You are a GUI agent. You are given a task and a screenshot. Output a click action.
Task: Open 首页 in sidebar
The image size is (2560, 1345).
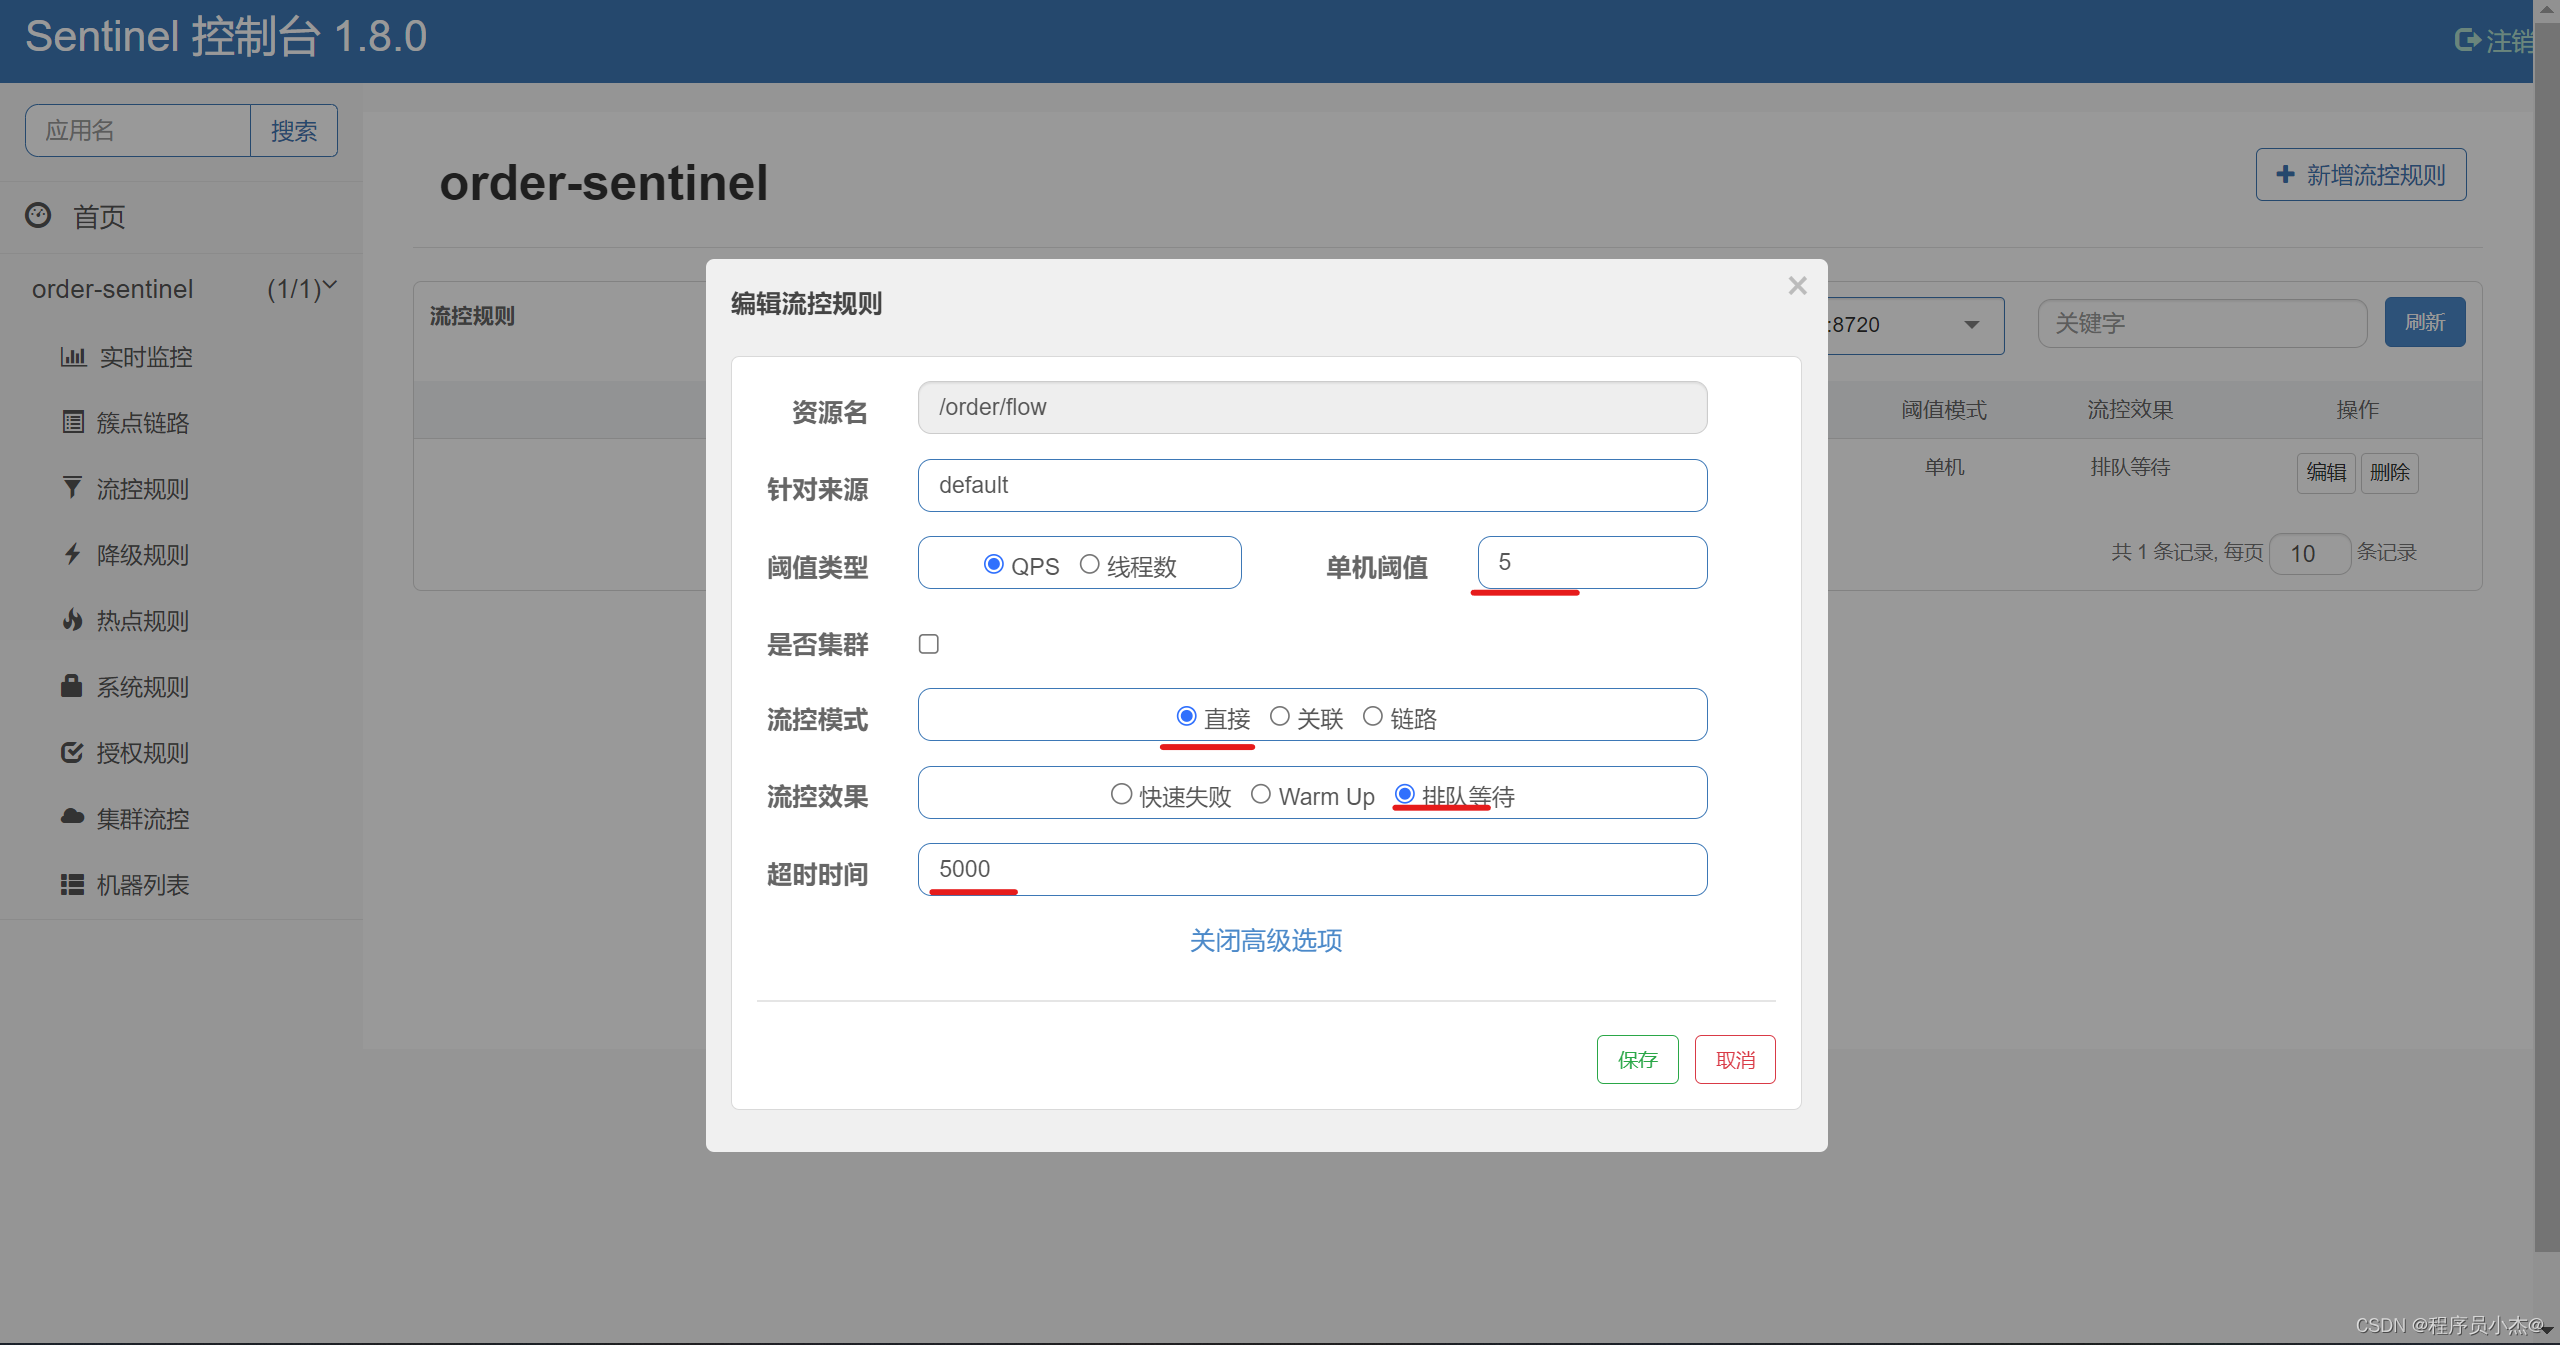(x=99, y=217)
